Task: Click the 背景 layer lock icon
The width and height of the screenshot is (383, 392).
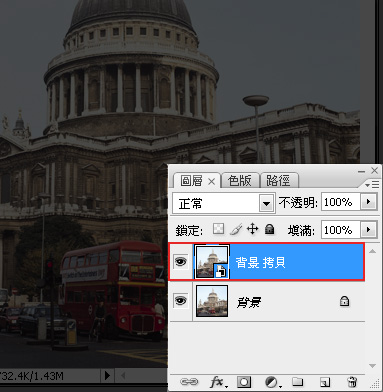Action: (344, 301)
